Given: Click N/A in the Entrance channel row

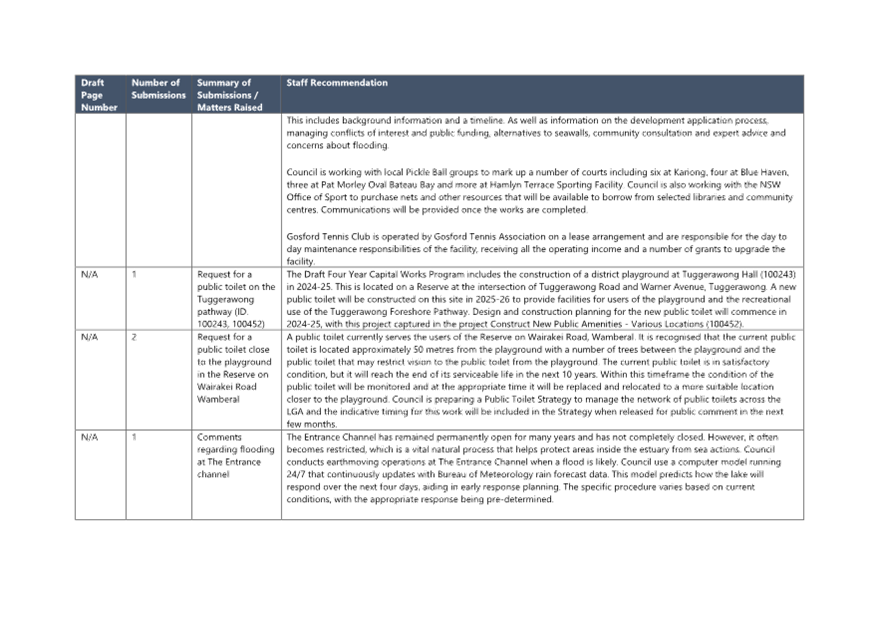Looking at the screenshot, I should tap(89, 438).
